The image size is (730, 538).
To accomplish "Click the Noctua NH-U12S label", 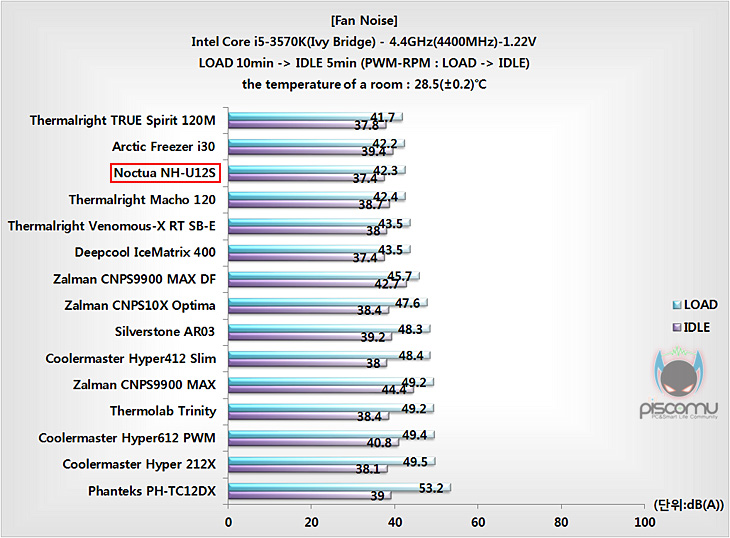I will click(x=165, y=173).
